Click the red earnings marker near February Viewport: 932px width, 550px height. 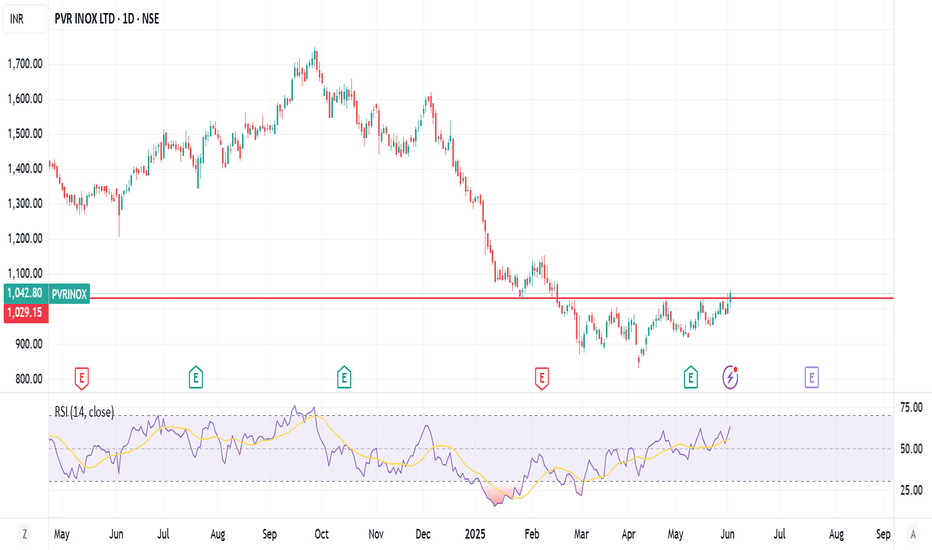(x=541, y=378)
